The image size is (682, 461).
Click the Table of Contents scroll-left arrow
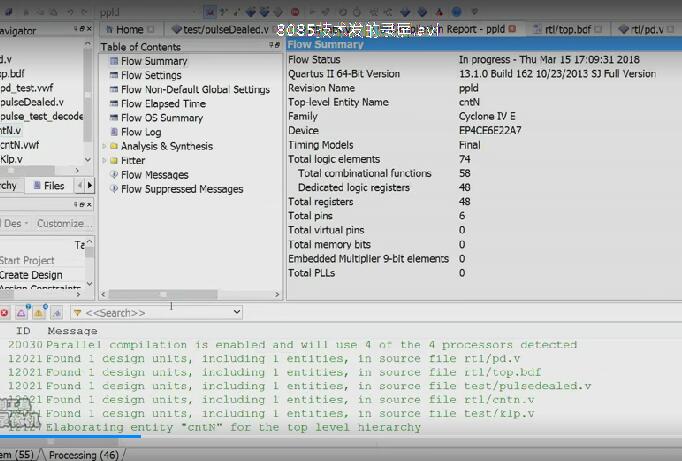(104, 294)
